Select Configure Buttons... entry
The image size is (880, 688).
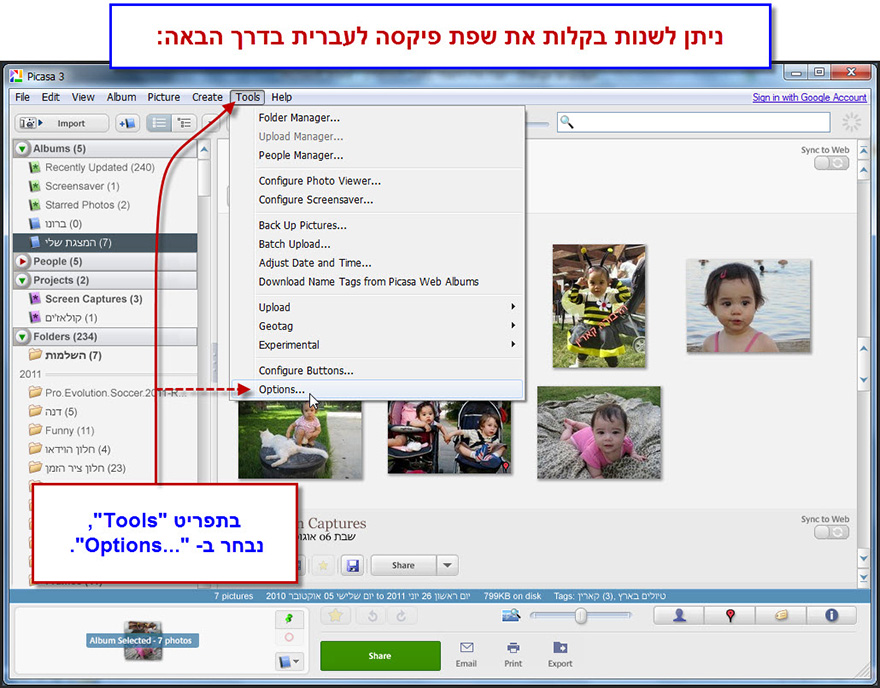click(x=377, y=370)
